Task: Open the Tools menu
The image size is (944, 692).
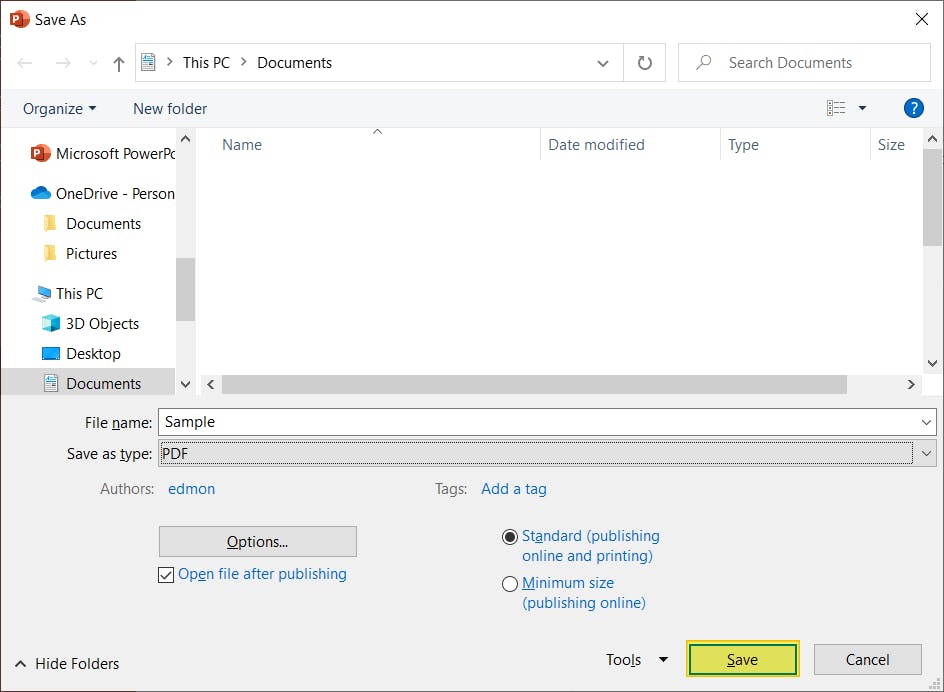Action: tap(636, 659)
